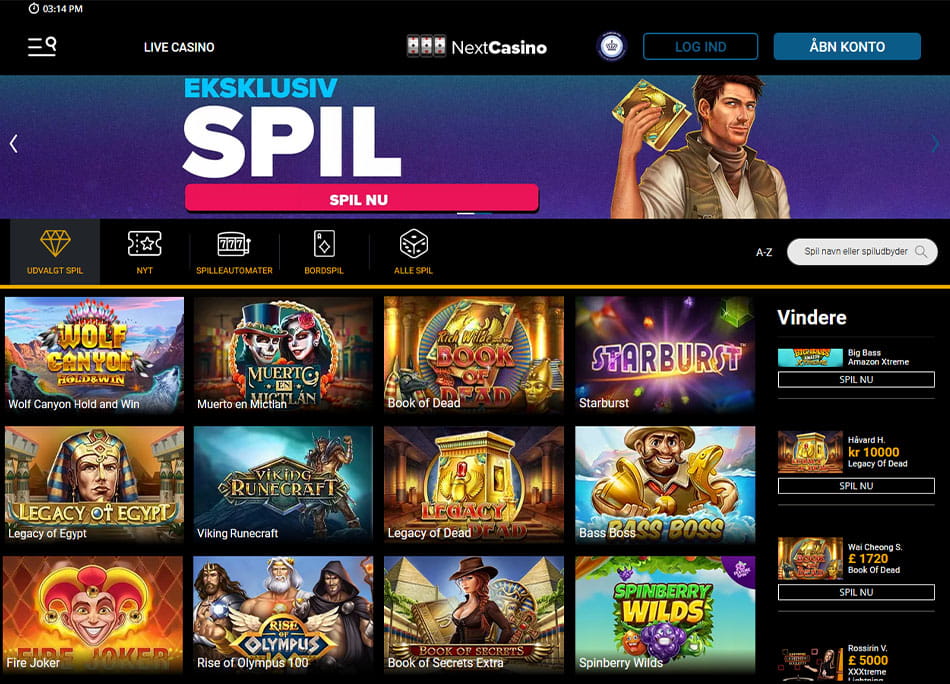The width and height of the screenshot is (950, 684).
Task: Open the Live Casino menu item
Action: point(179,47)
